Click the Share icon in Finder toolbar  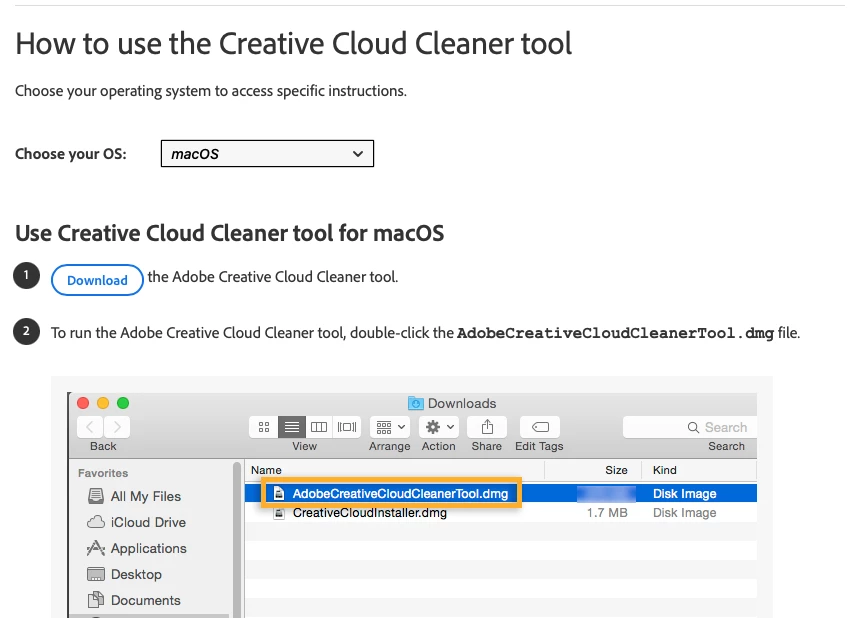coord(487,427)
